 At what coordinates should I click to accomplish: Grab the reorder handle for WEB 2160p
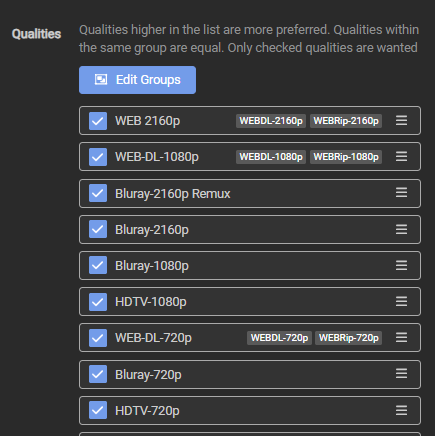pos(401,120)
